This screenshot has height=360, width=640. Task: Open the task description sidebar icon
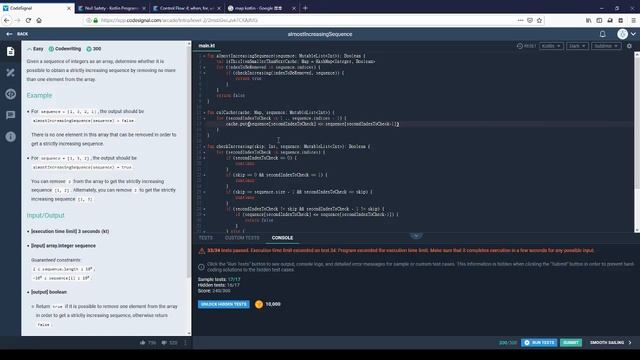[x=11, y=51]
